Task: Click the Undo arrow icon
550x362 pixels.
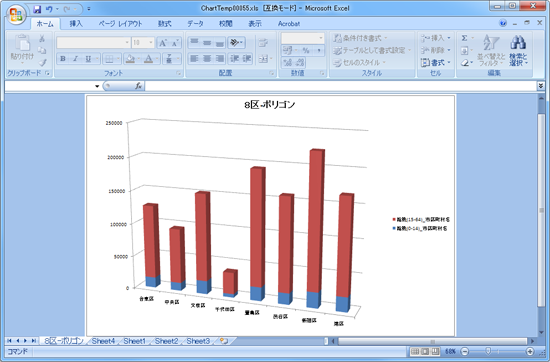Action: pos(49,9)
